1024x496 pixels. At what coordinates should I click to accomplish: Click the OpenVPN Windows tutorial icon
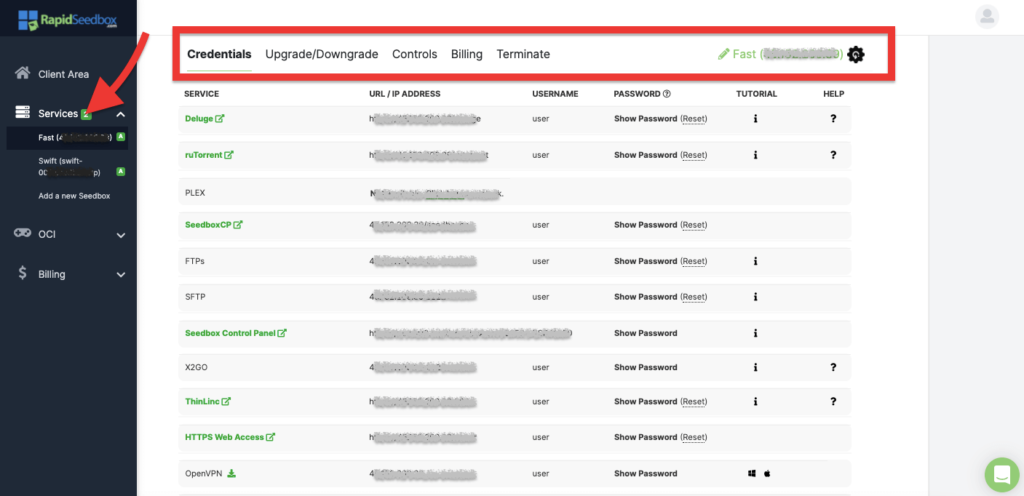[752, 473]
